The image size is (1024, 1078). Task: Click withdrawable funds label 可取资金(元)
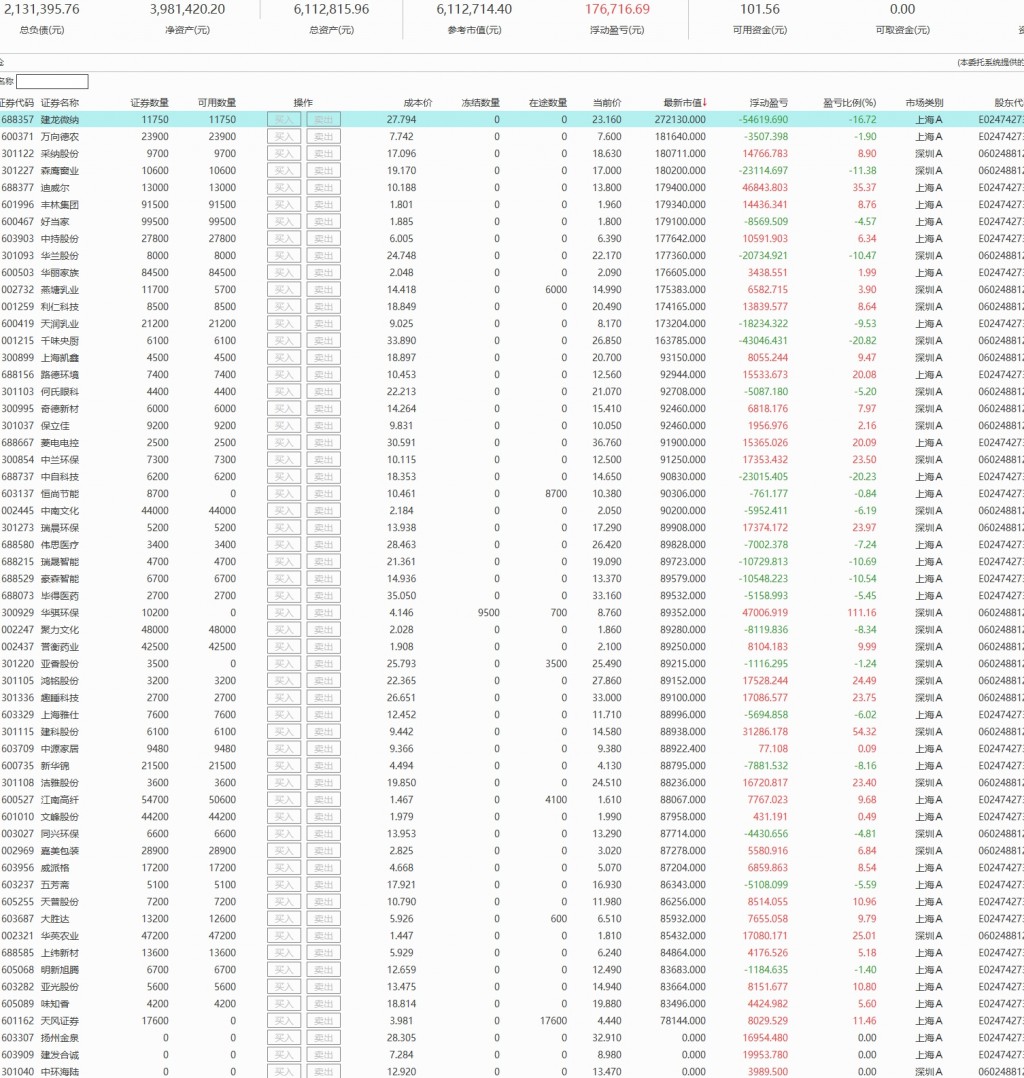902,30
